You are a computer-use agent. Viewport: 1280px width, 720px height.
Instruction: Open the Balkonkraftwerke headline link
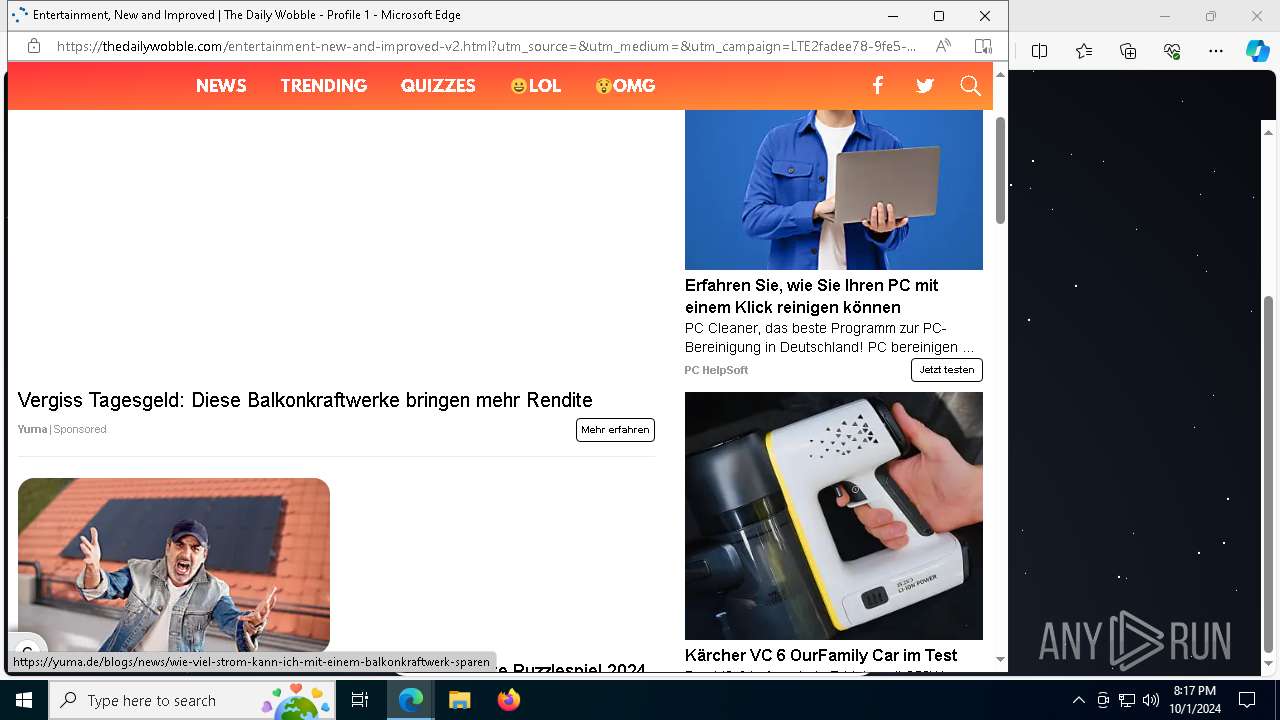pyautogui.click(x=305, y=400)
